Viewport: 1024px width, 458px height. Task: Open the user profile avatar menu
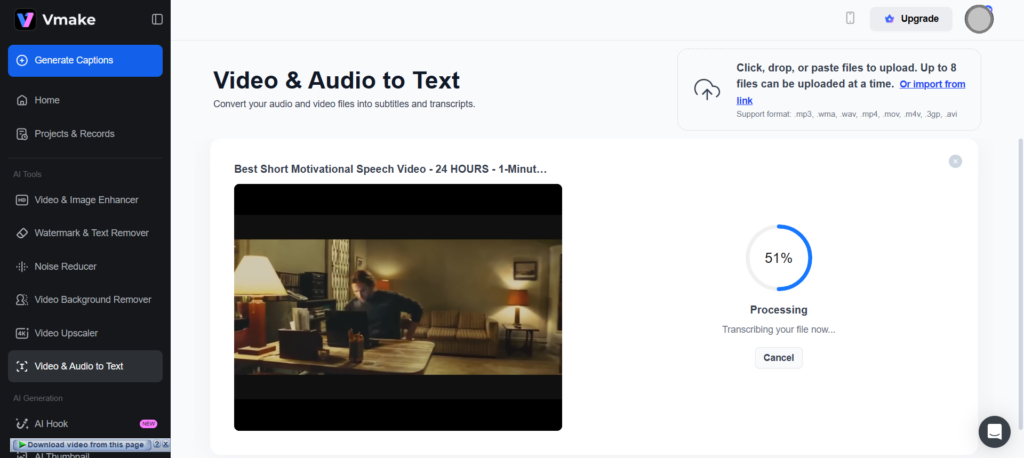tap(978, 19)
